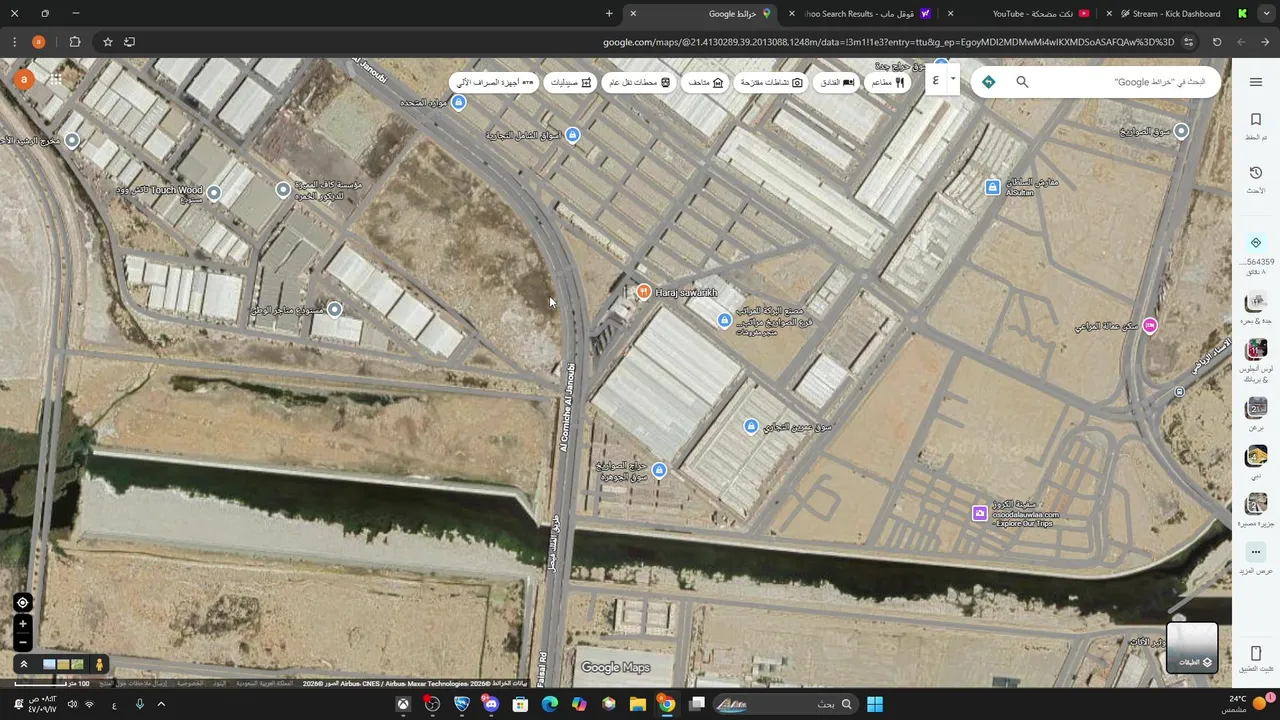1280x720 pixels.
Task: Show hidden system tray icons chevron
Action: click(x=160, y=704)
